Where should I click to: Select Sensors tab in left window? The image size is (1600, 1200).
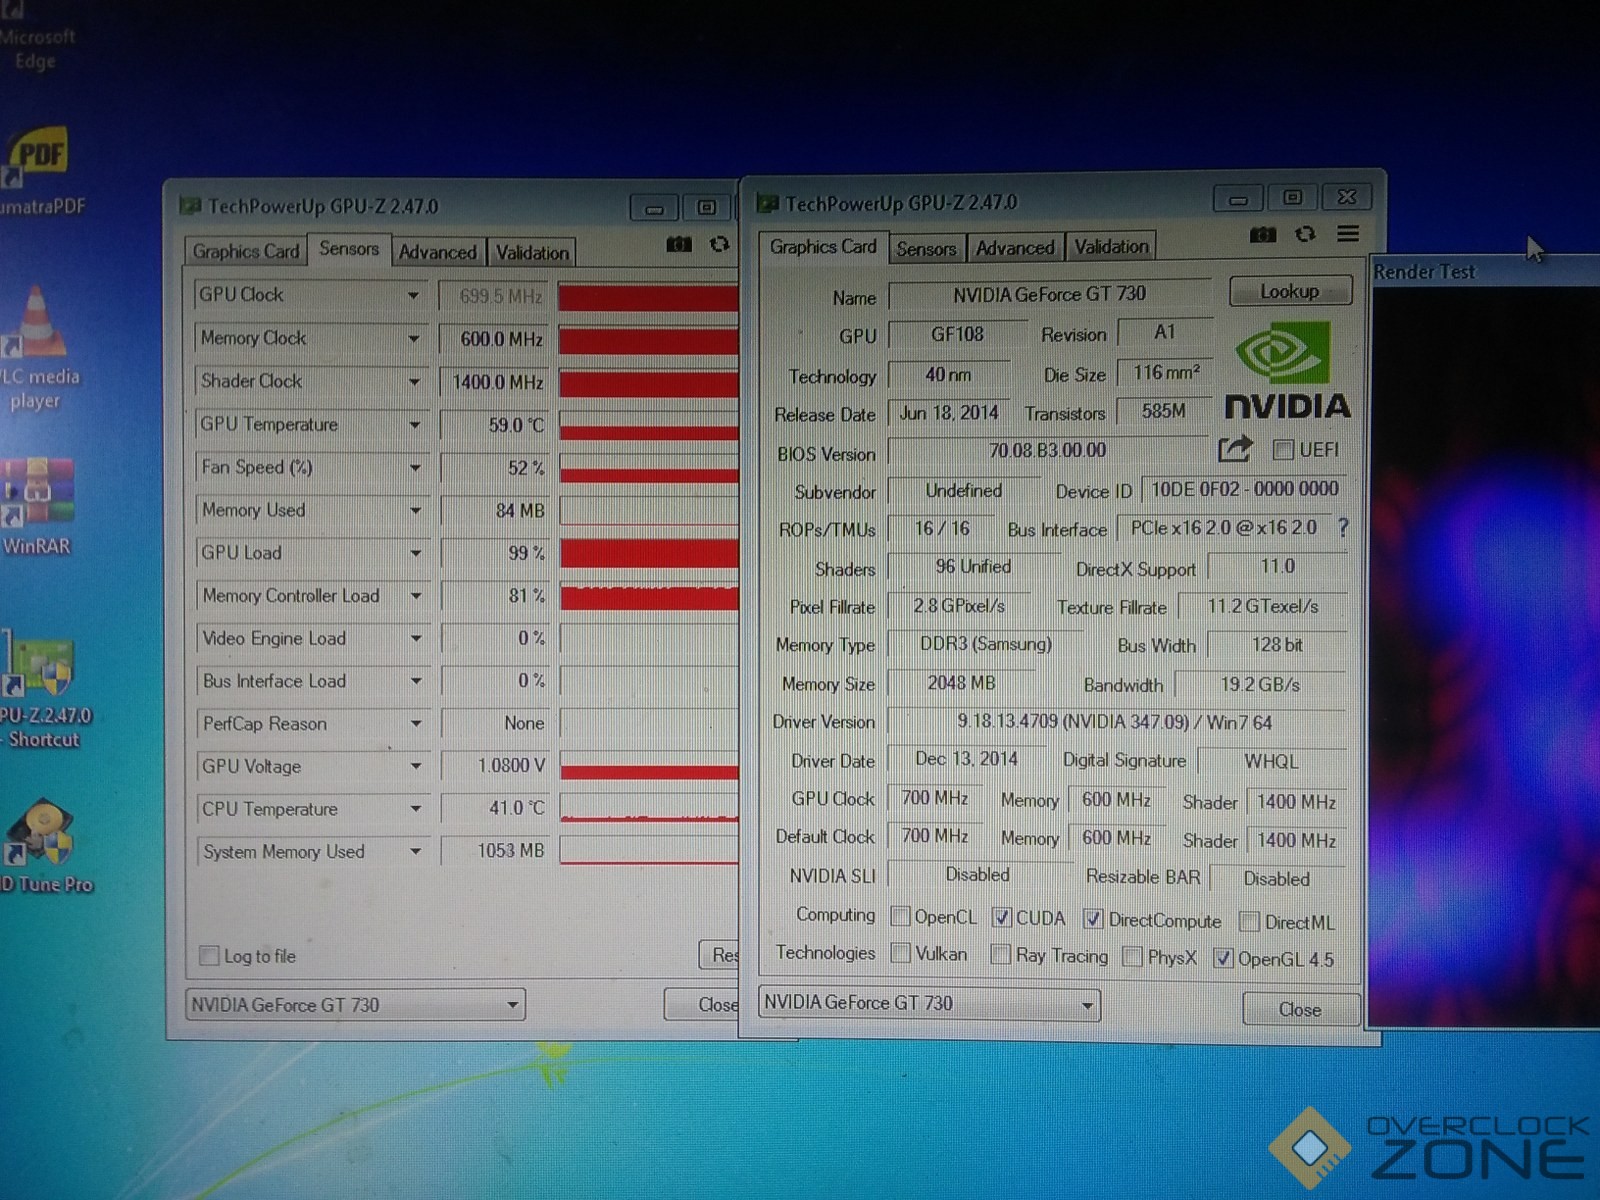coord(349,248)
